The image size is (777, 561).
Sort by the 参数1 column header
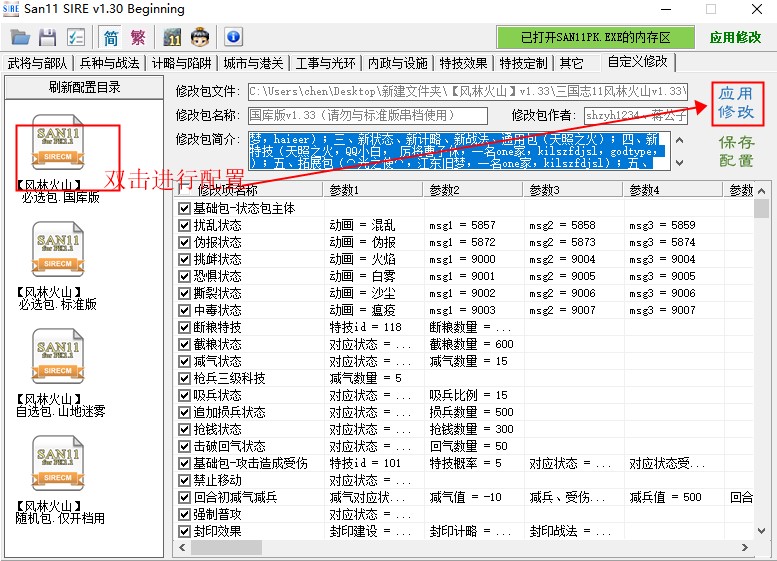point(374,190)
